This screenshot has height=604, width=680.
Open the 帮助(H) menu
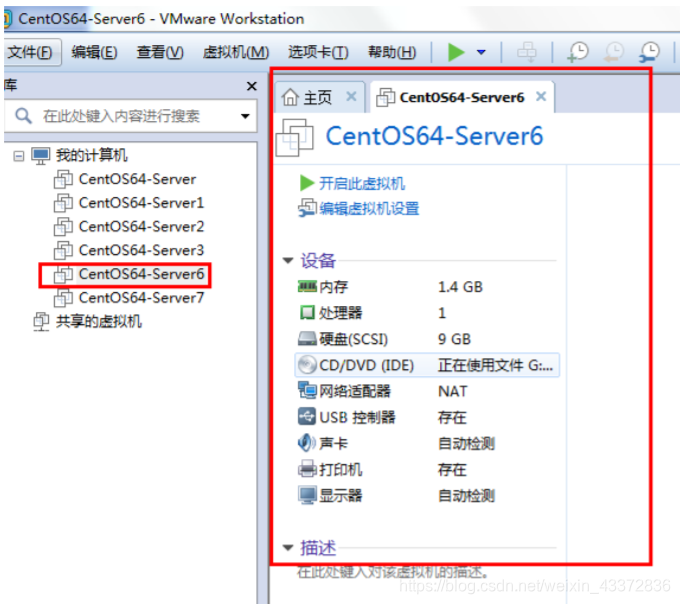[x=392, y=52]
